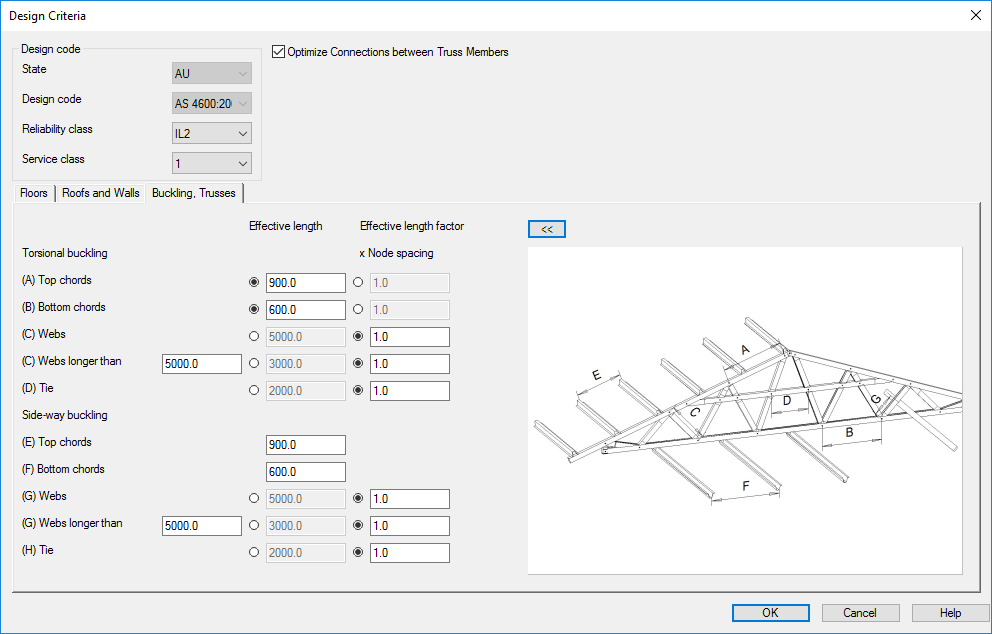Select length factor radio for (A) Top chords
This screenshot has width=992, height=634.
[x=358, y=283]
